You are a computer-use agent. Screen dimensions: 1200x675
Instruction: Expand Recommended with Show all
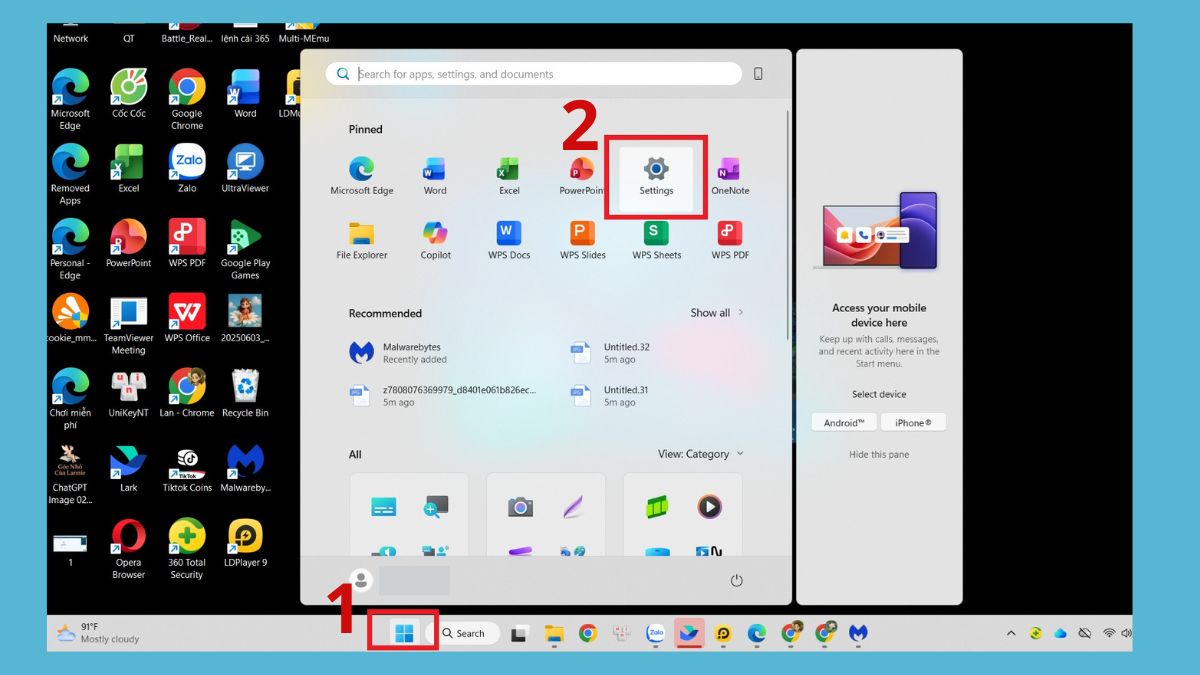coord(717,313)
